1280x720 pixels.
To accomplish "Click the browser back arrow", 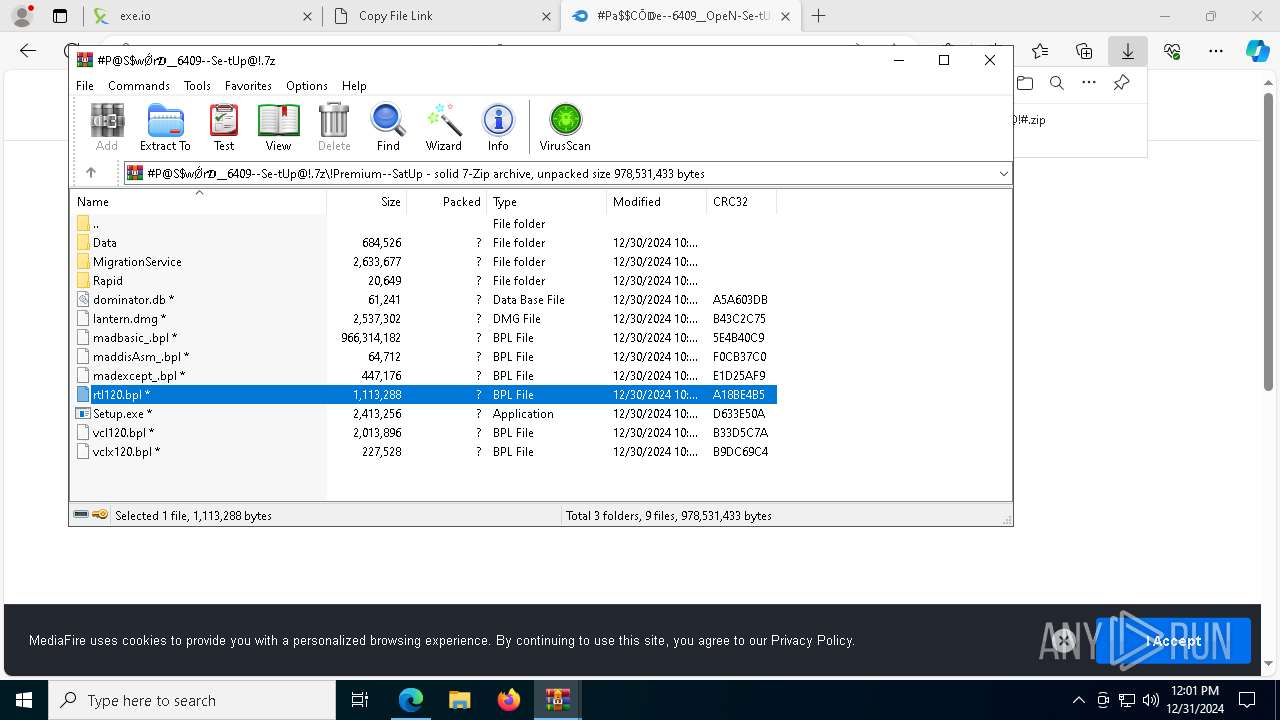I will (28, 51).
